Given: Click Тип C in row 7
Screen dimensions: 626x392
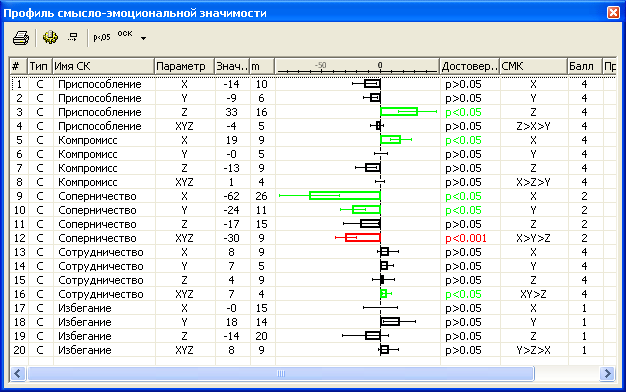Looking at the screenshot, I should coord(40,168).
